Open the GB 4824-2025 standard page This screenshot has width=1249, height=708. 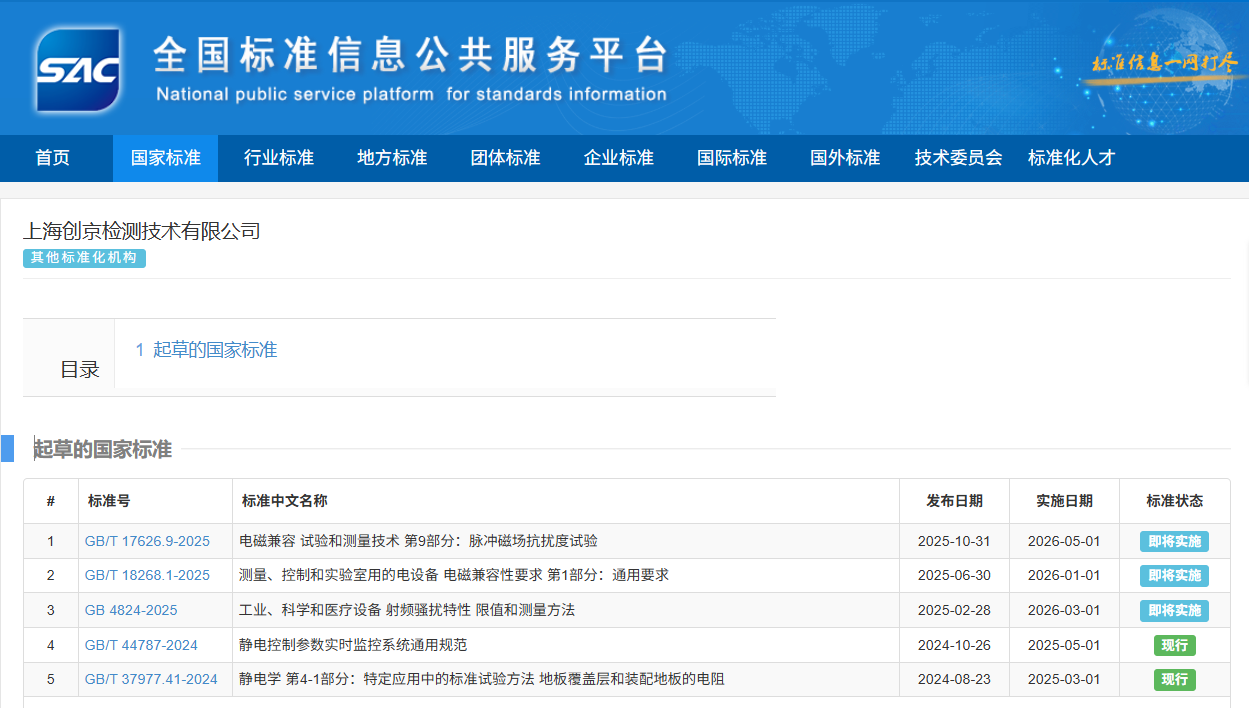132,610
